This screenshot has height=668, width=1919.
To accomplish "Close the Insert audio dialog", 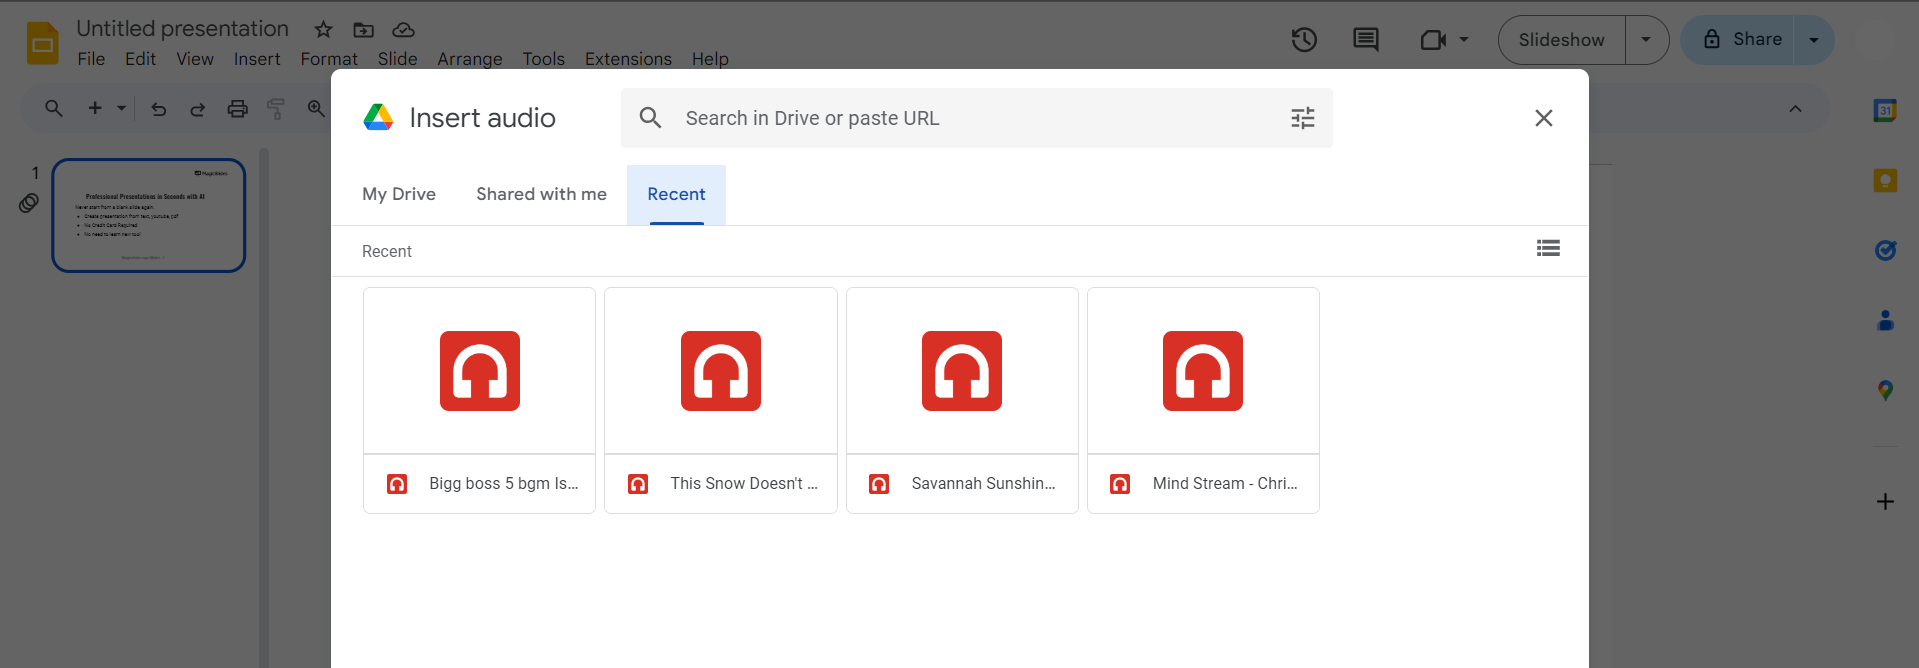I will tap(1543, 118).
